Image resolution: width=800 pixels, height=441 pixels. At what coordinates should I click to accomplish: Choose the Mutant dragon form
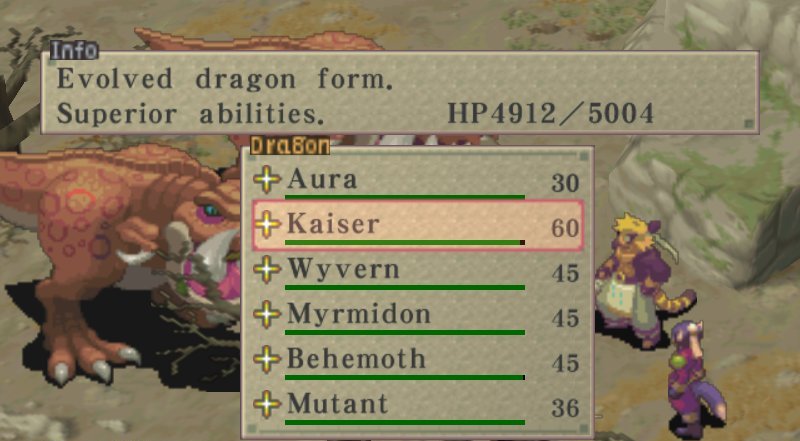pyautogui.click(x=417, y=405)
